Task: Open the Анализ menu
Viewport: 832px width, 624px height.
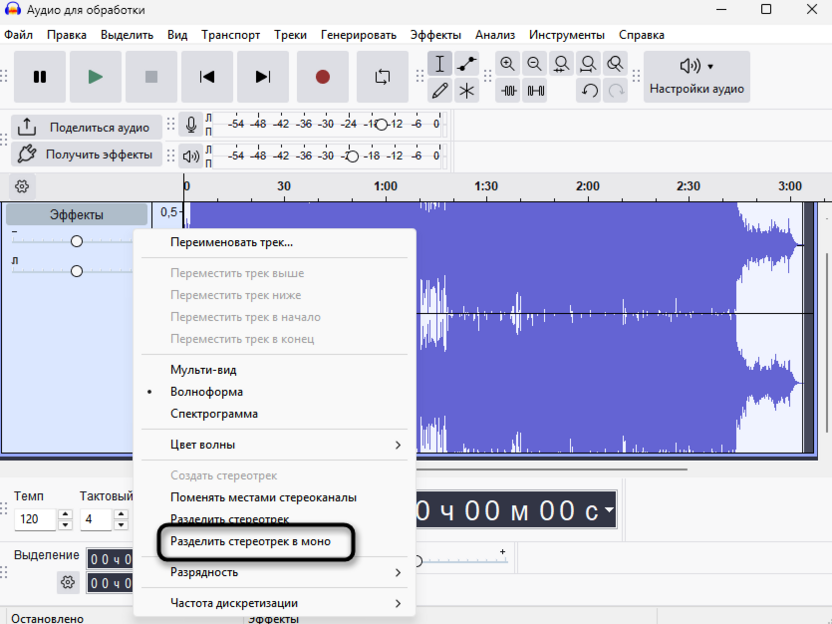Action: [495, 35]
